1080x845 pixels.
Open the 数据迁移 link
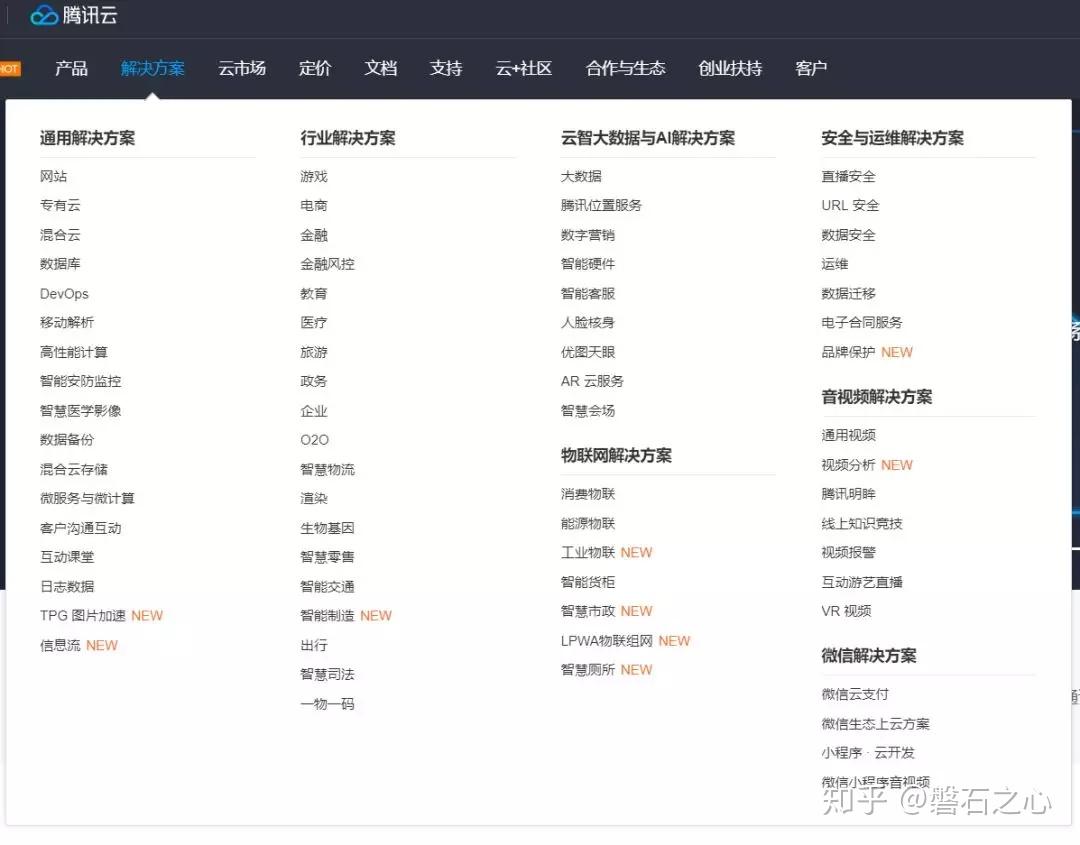click(x=848, y=293)
